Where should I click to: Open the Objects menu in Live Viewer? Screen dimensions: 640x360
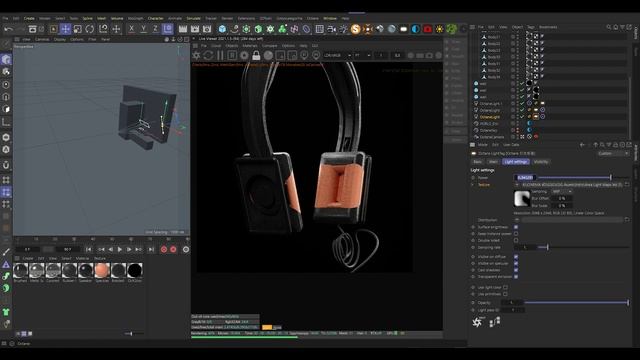(231, 46)
